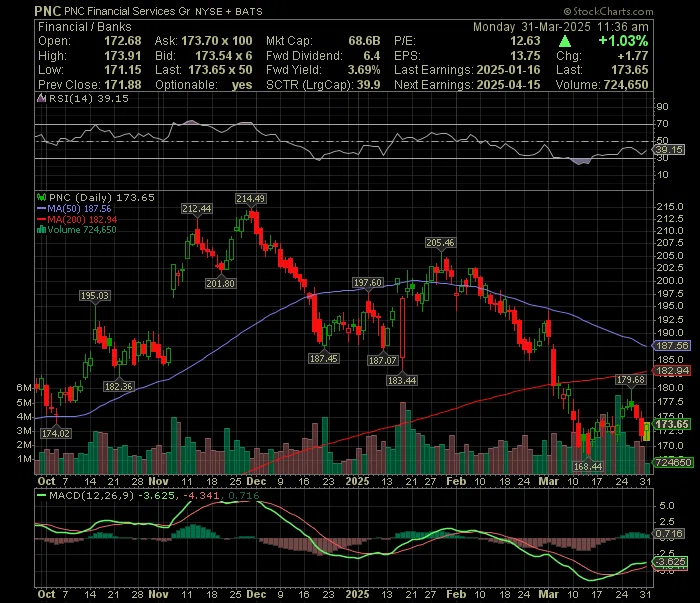Click the 0.716 MACD histogram axis tag
The height and width of the screenshot is (603, 700).
(x=669, y=533)
